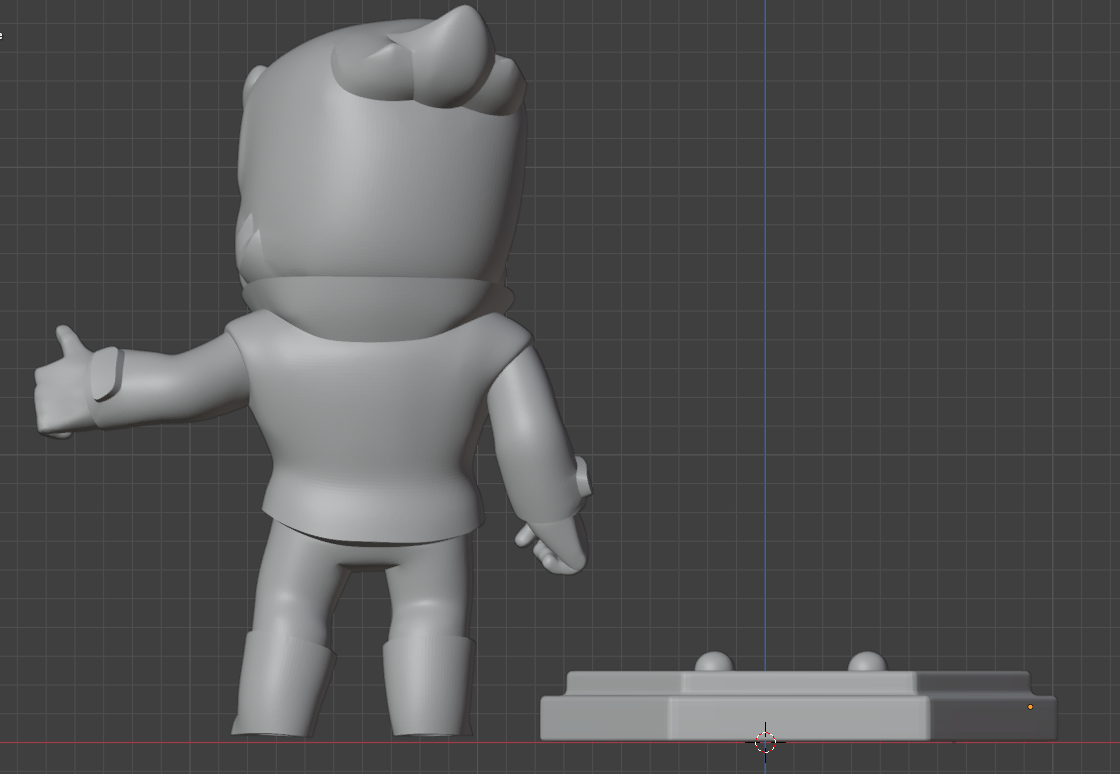This screenshot has height=774, width=1120.
Task: Select the character model by its head
Action: coord(382,179)
